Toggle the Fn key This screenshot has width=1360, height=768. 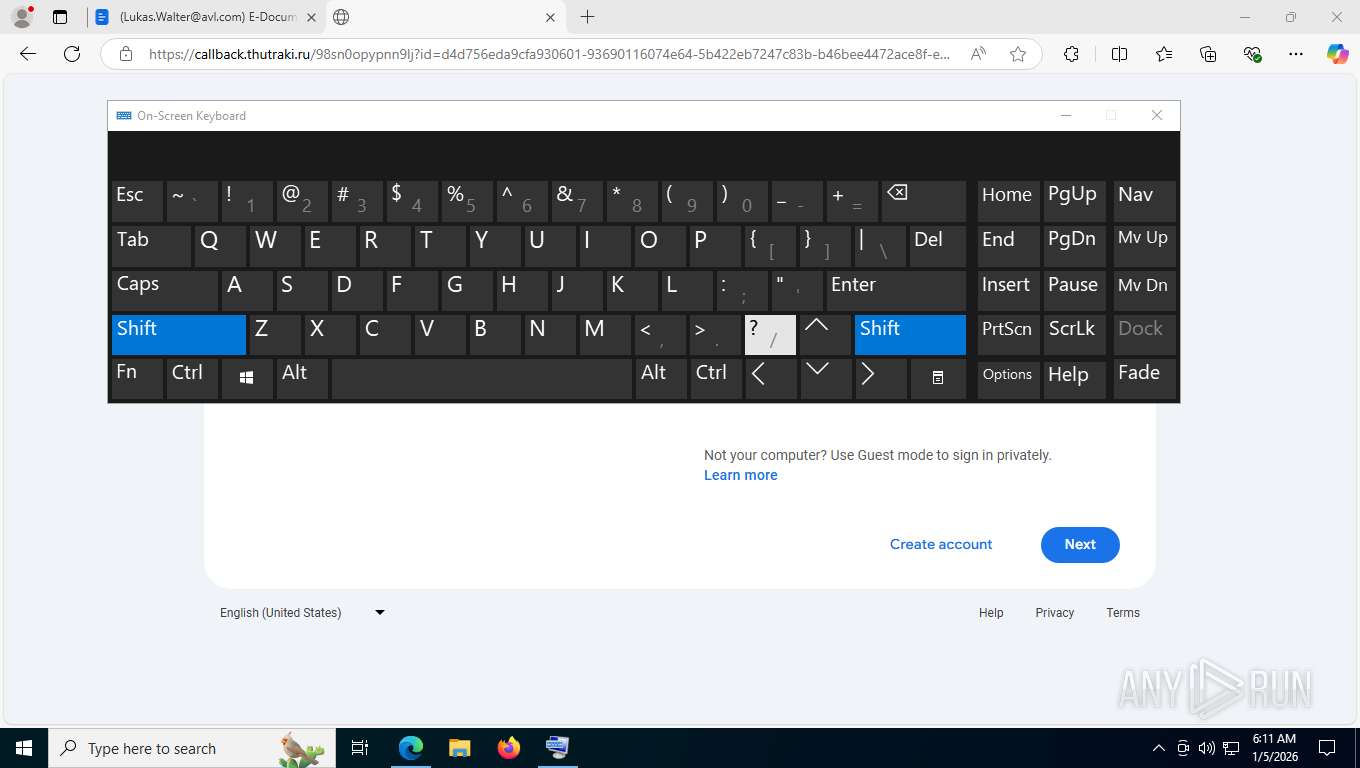(137, 378)
